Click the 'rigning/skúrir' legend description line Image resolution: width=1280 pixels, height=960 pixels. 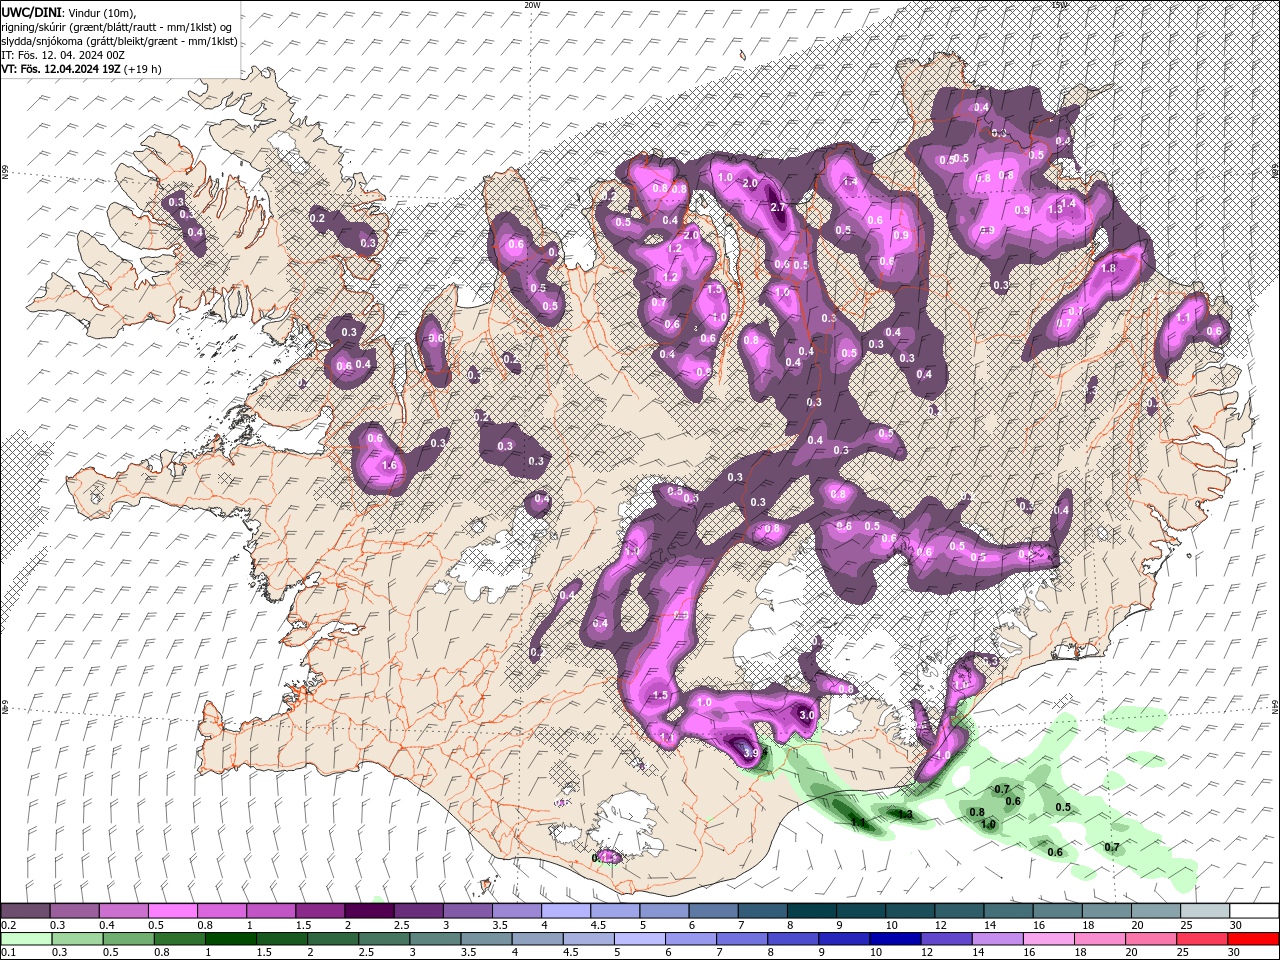(x=116, y=26)
